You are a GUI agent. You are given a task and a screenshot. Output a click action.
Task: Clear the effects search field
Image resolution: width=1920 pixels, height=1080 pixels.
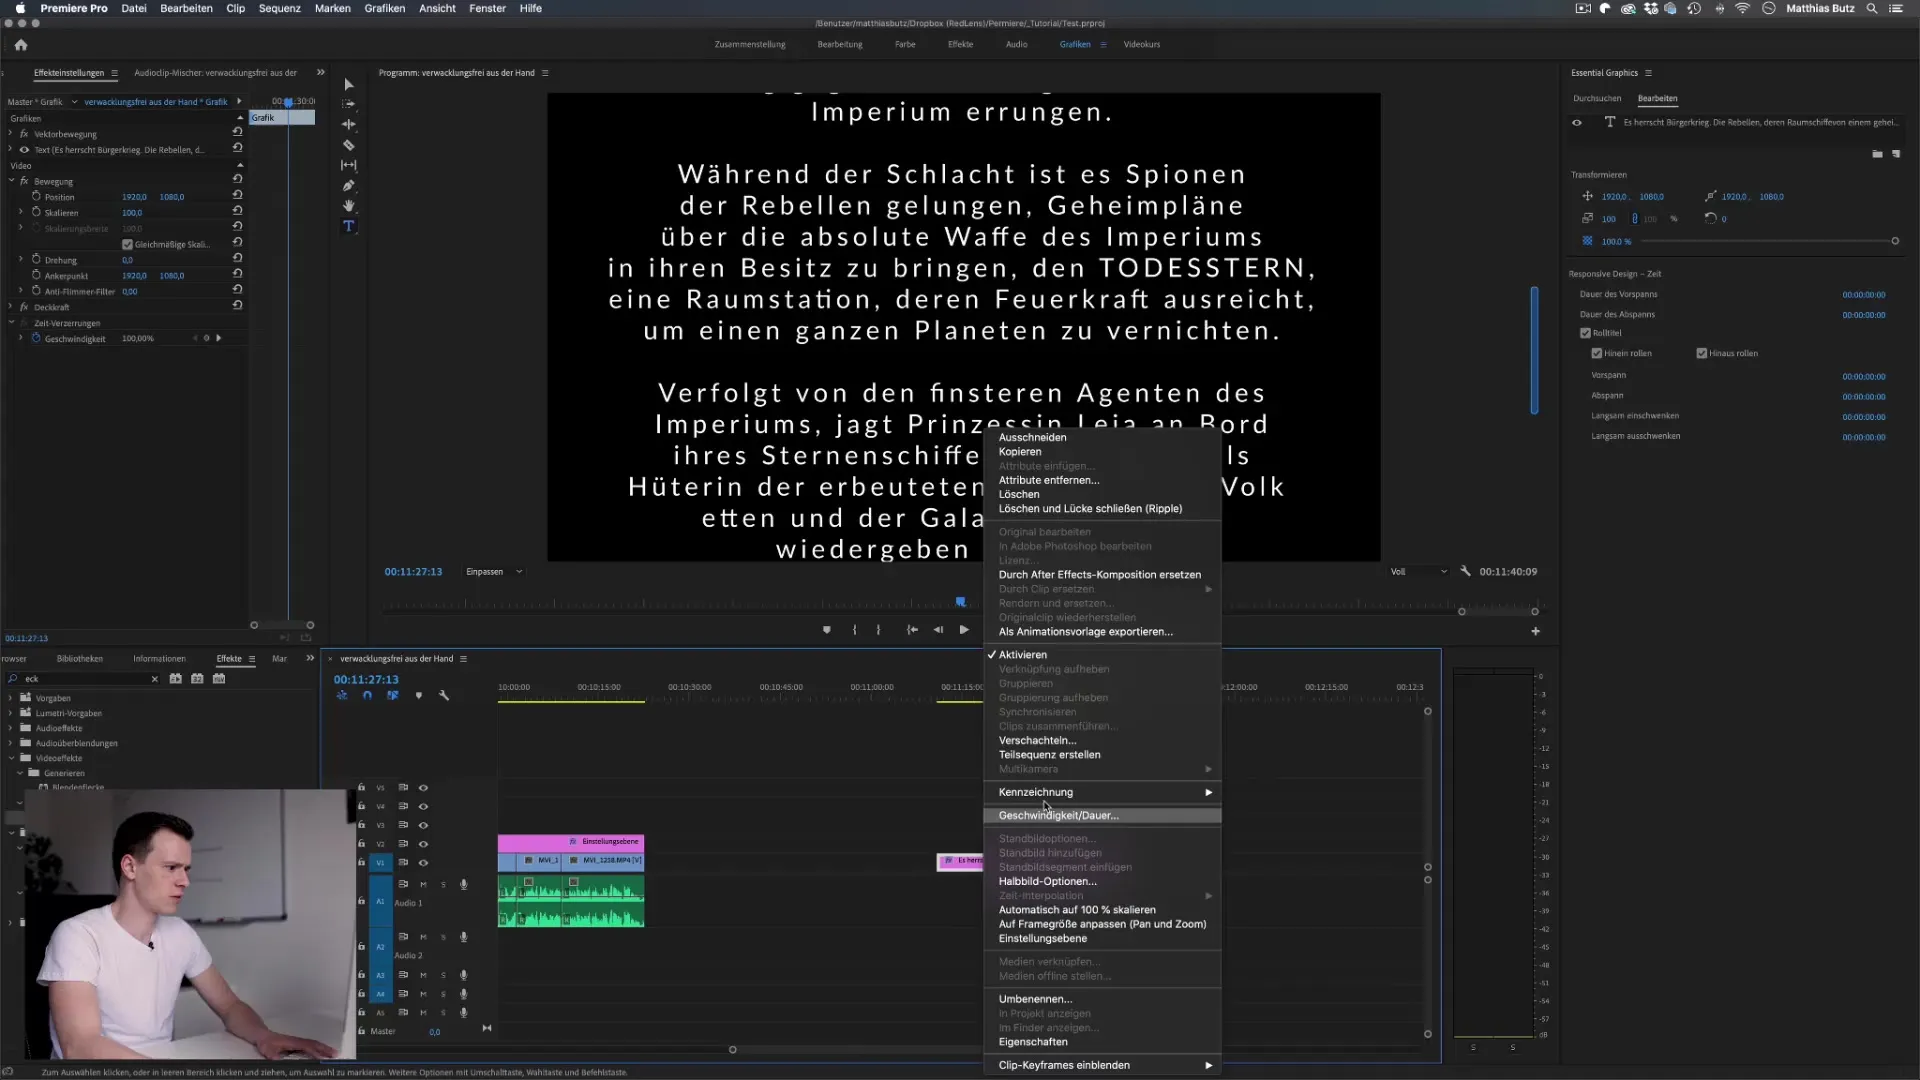(x=155, y=679)
